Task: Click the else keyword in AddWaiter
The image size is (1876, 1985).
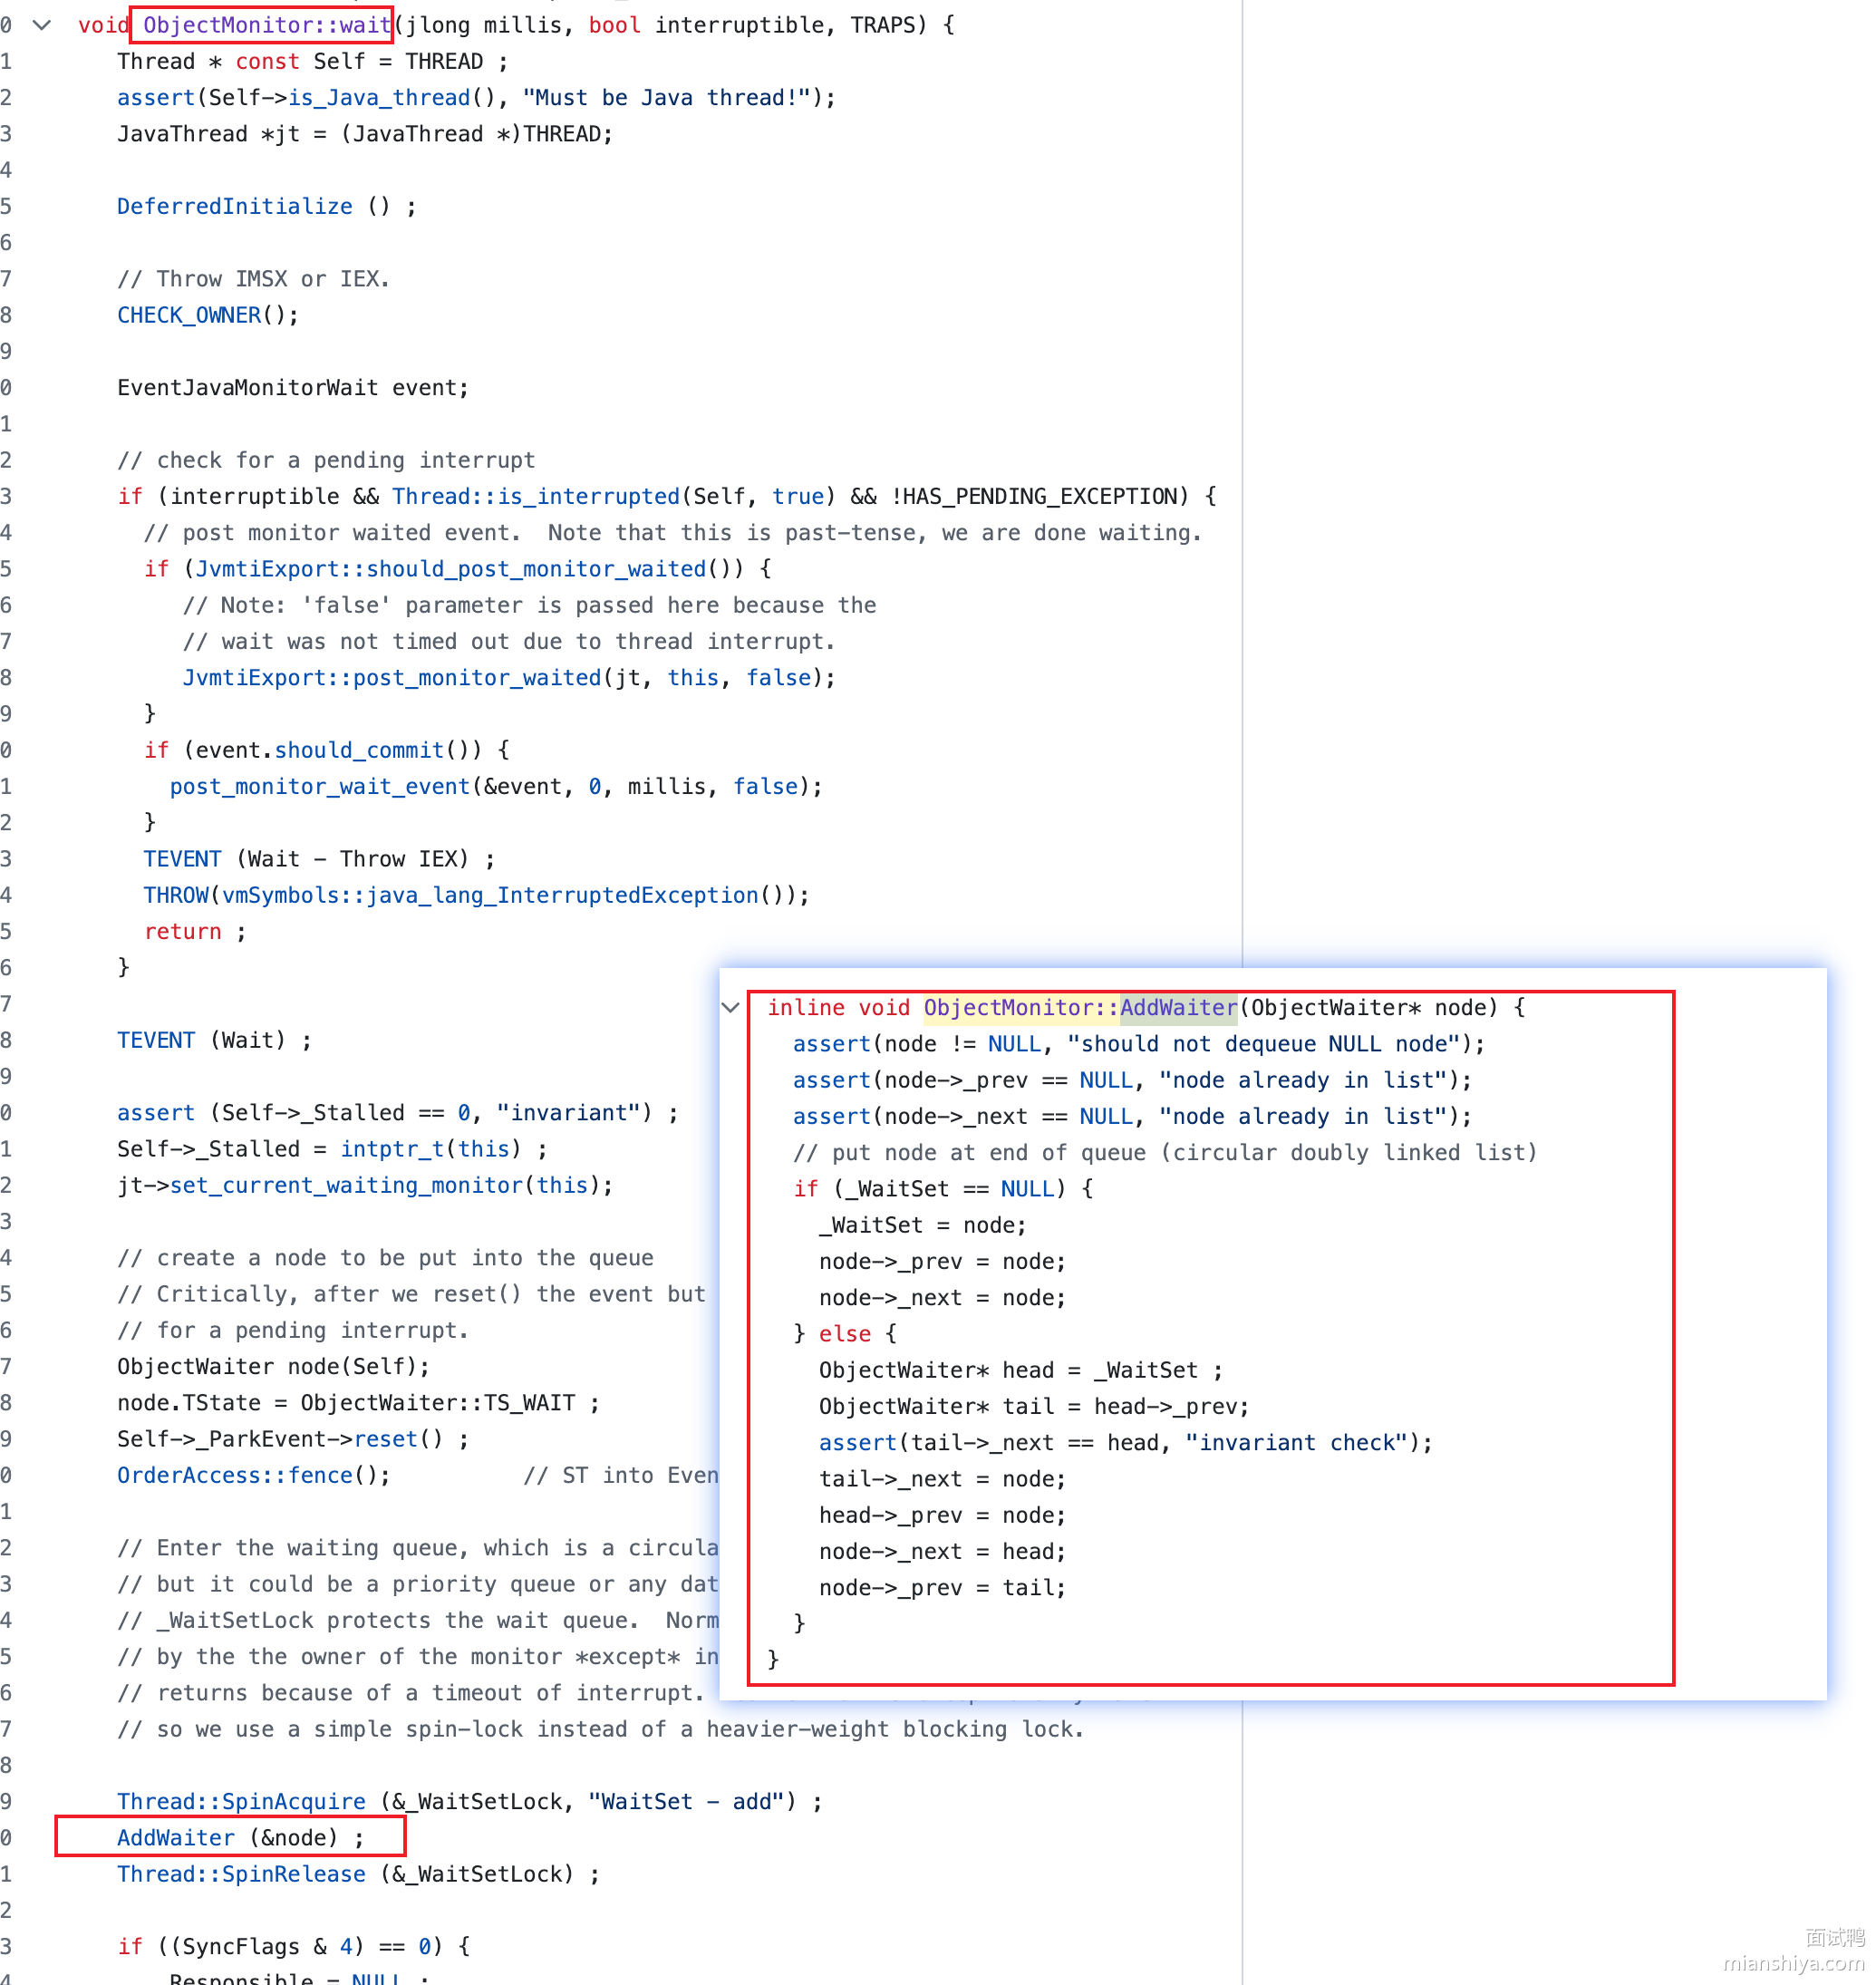Action: point(844,1333)
